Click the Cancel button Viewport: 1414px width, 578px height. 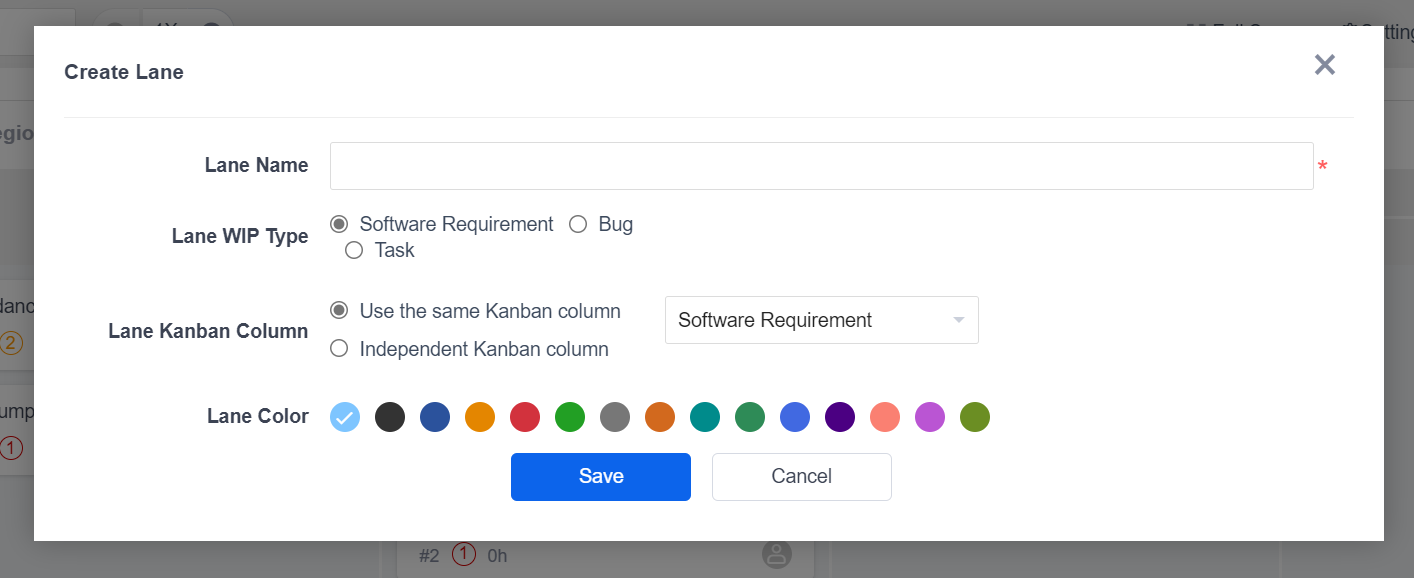pyautogui.click(x=801, y=476)
